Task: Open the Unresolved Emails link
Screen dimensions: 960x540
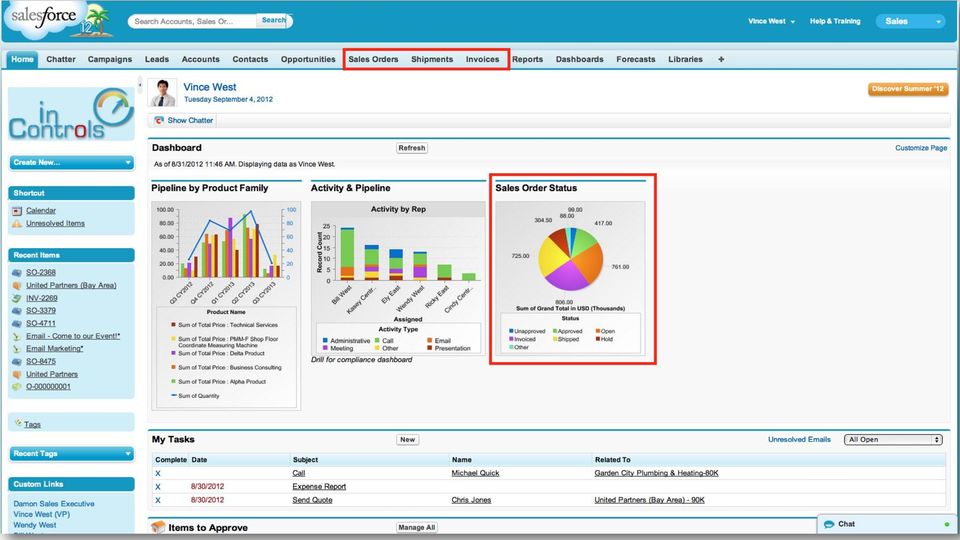Action: click(x=799, y=440)
